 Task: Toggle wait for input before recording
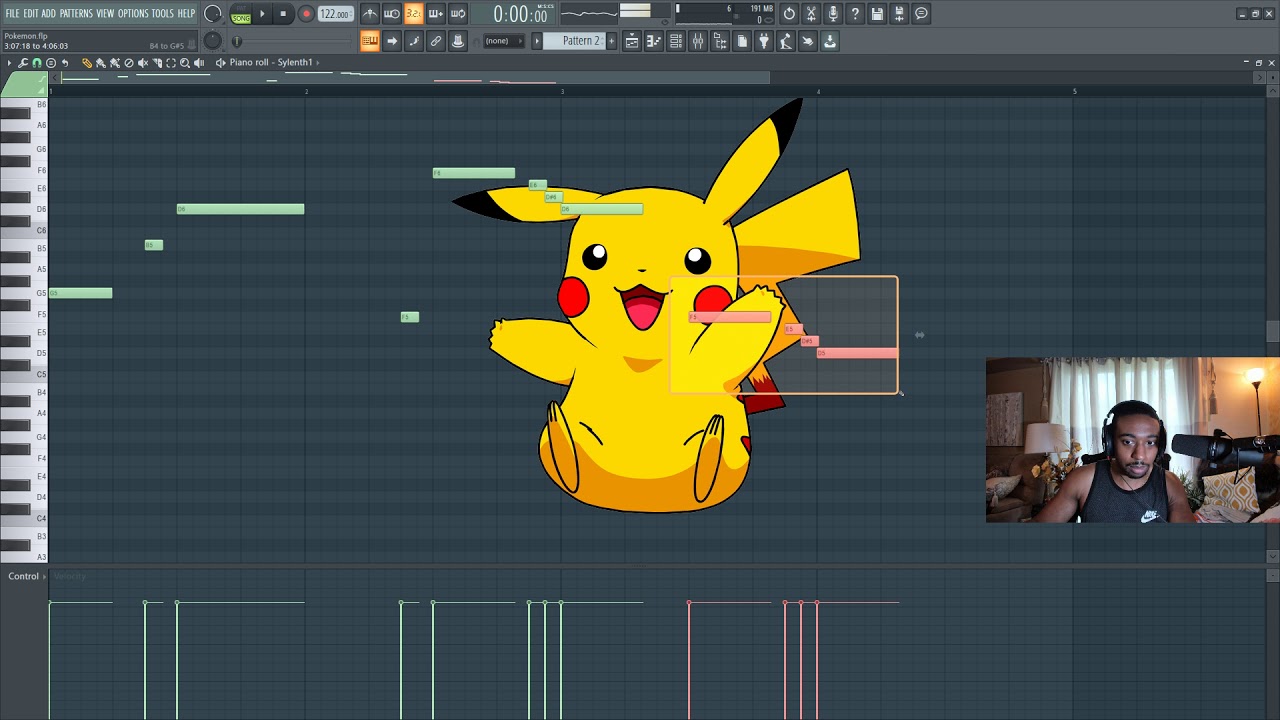pyautogui.click(x=392, y=14)
